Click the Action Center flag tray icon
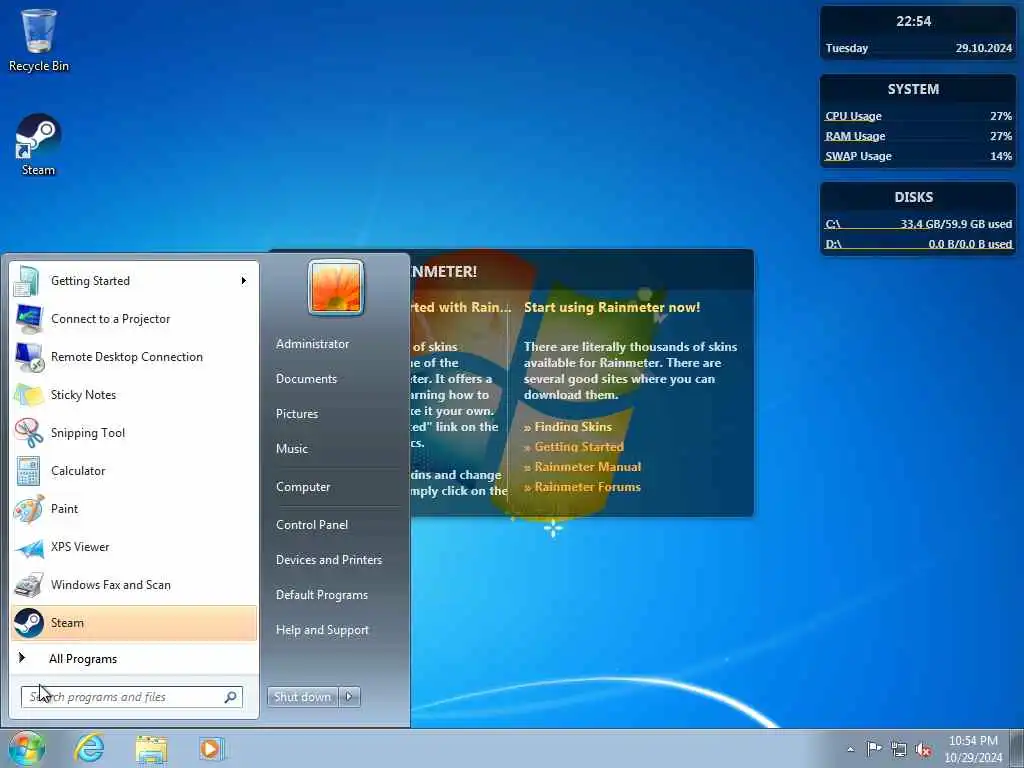The image size is (1024, 768). pyautogui.click(x=874, y=748)
